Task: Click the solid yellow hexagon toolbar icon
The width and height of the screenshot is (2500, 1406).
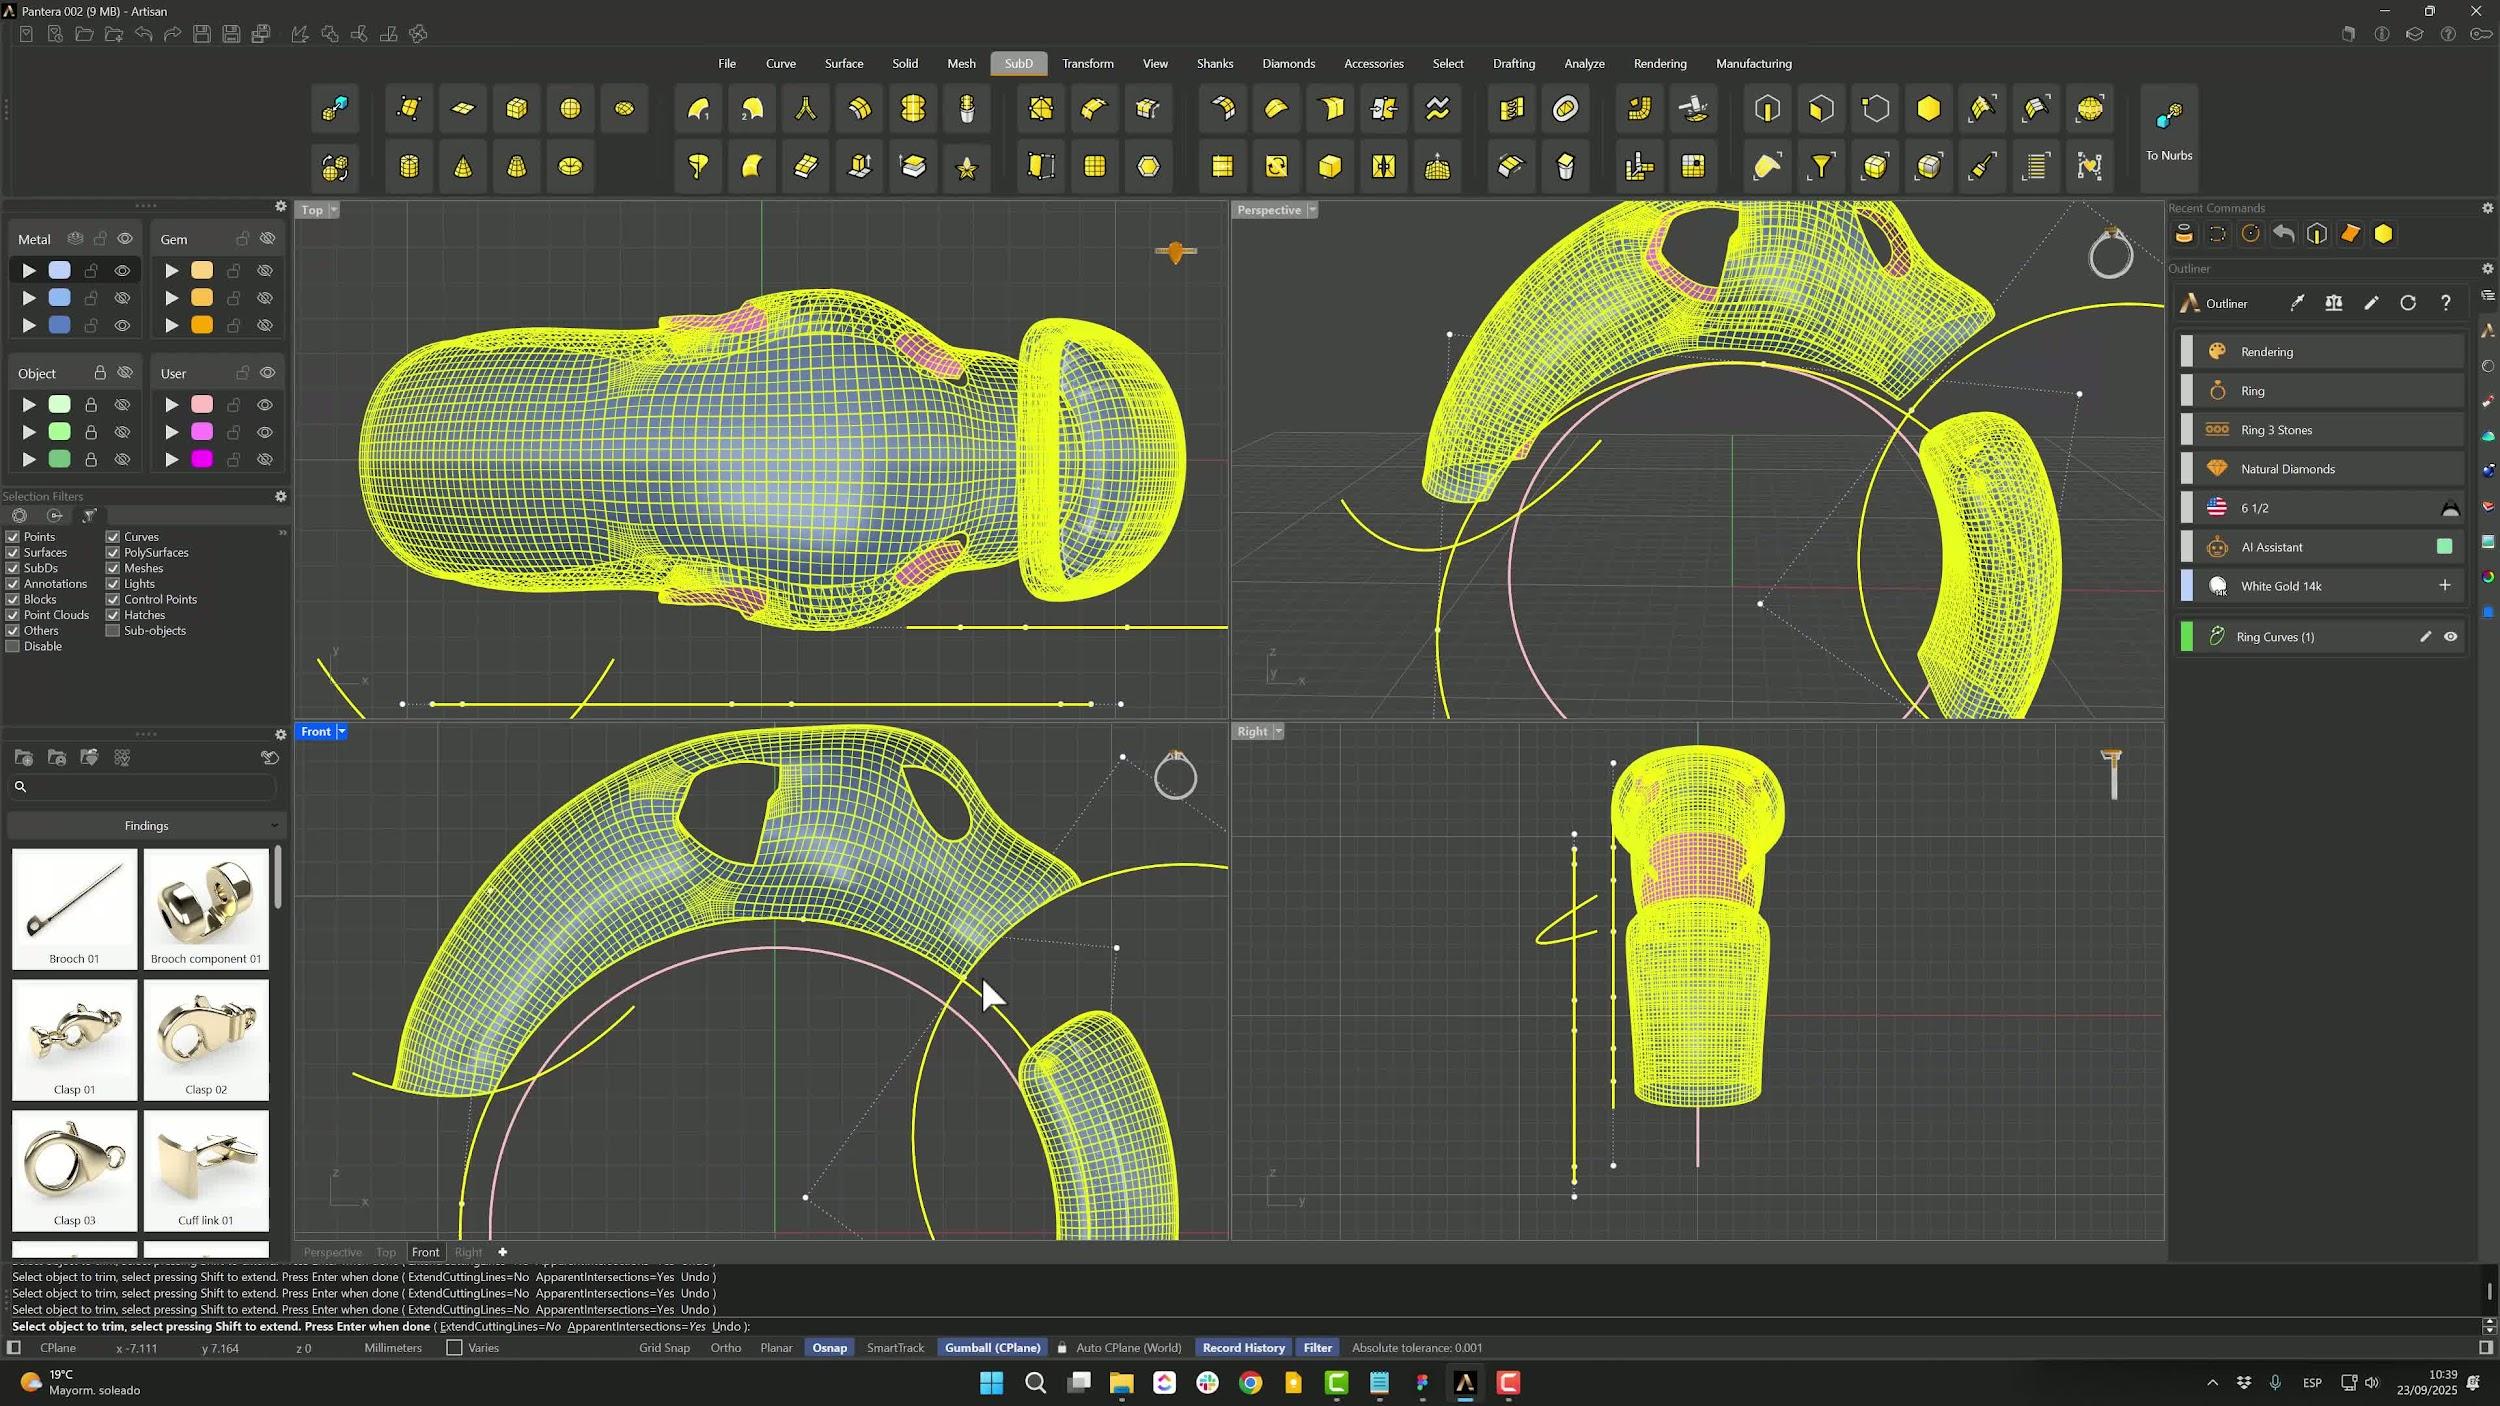Action: pos(1929,108)
